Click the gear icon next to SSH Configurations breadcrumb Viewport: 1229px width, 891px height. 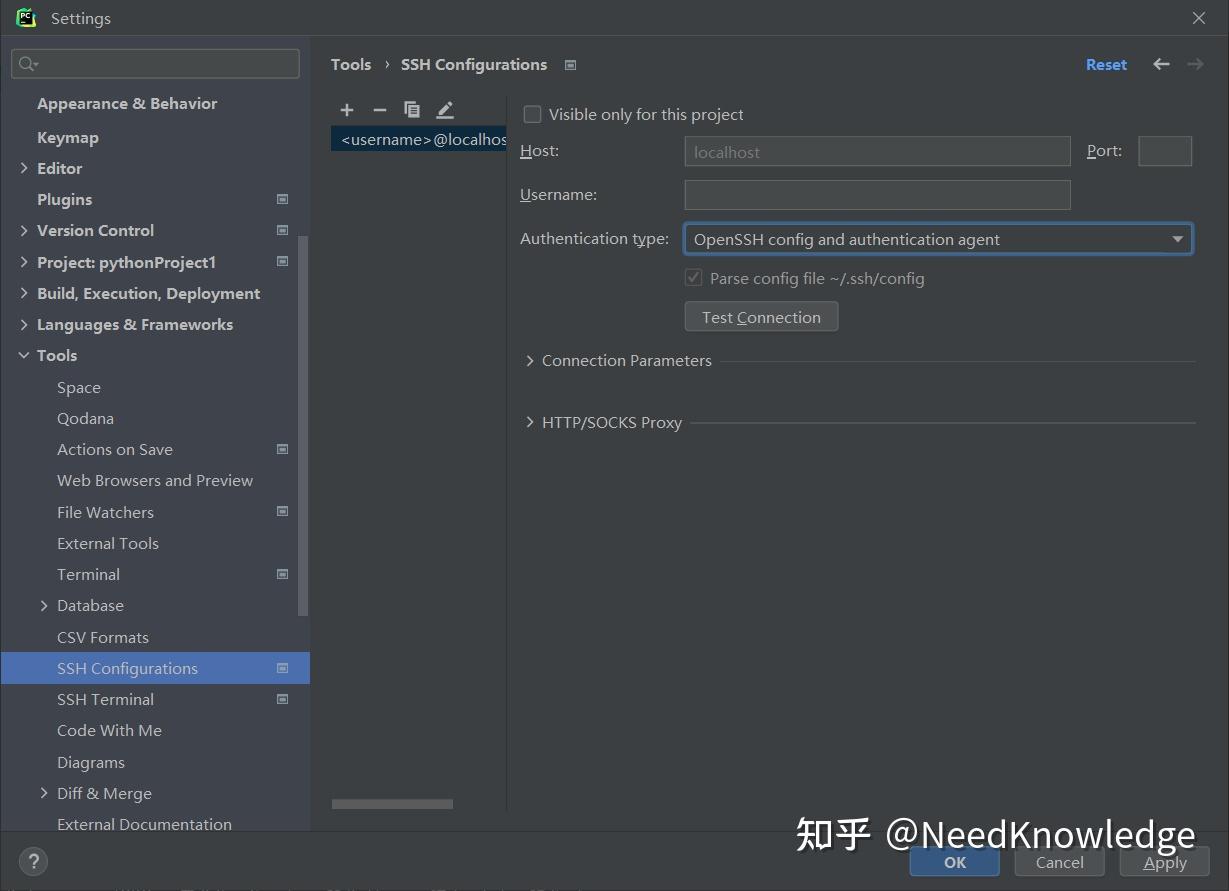click(x=570, y=64)
